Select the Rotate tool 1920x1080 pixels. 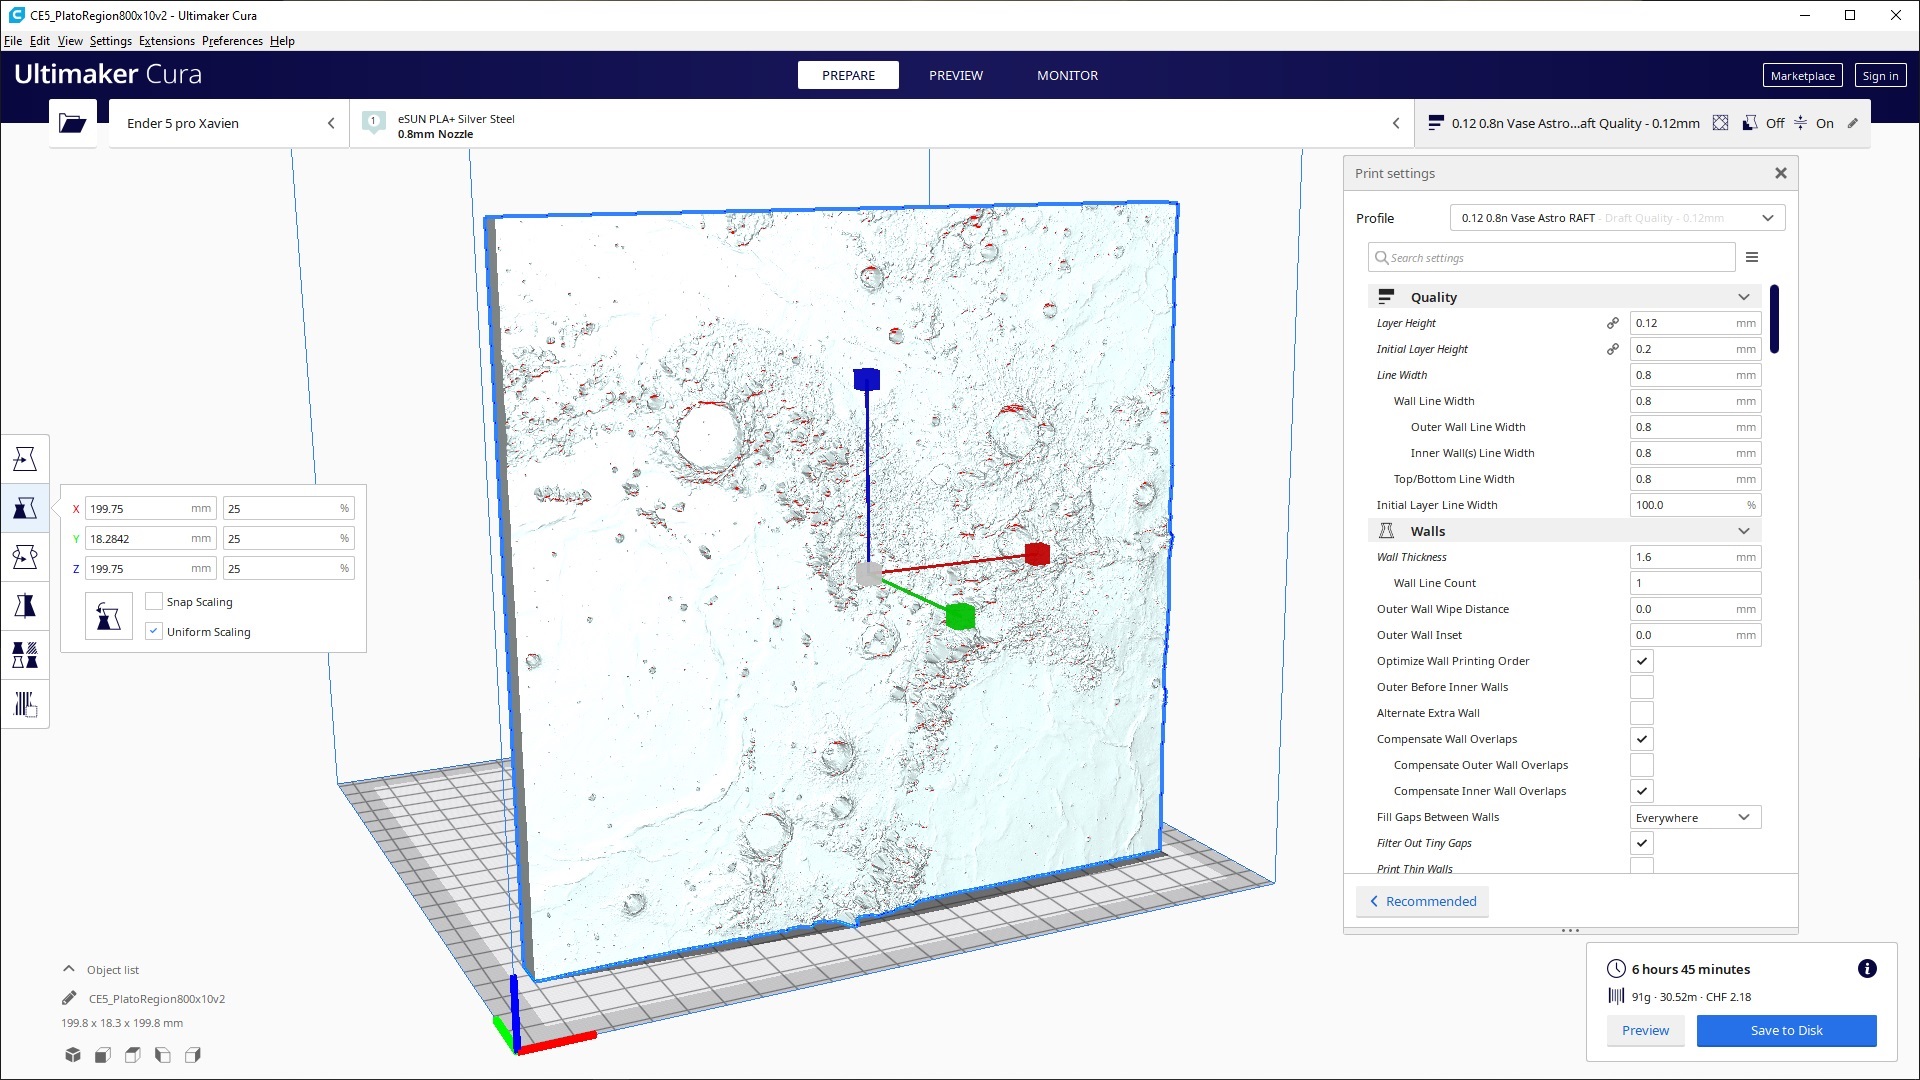point(25,557)
